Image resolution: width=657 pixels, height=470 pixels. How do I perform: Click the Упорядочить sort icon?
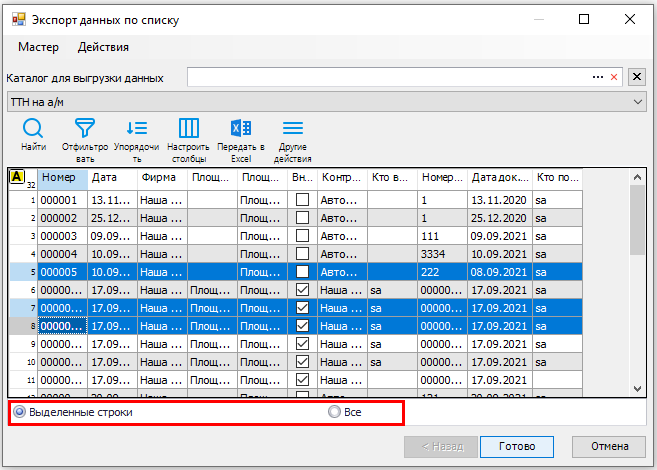point(136,128)
